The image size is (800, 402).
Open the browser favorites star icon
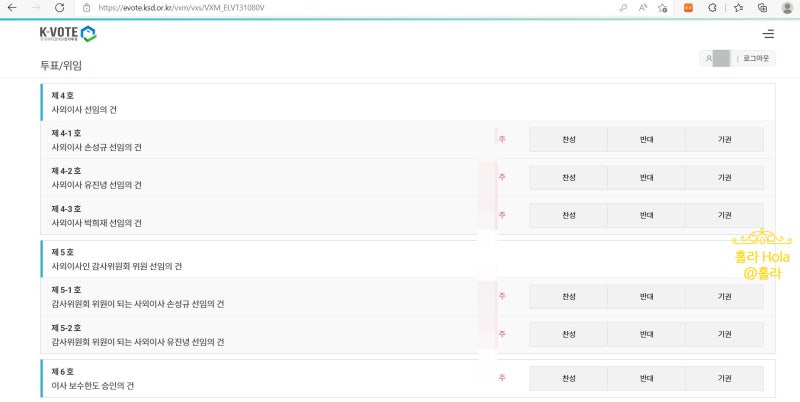[x=738, y=7]
